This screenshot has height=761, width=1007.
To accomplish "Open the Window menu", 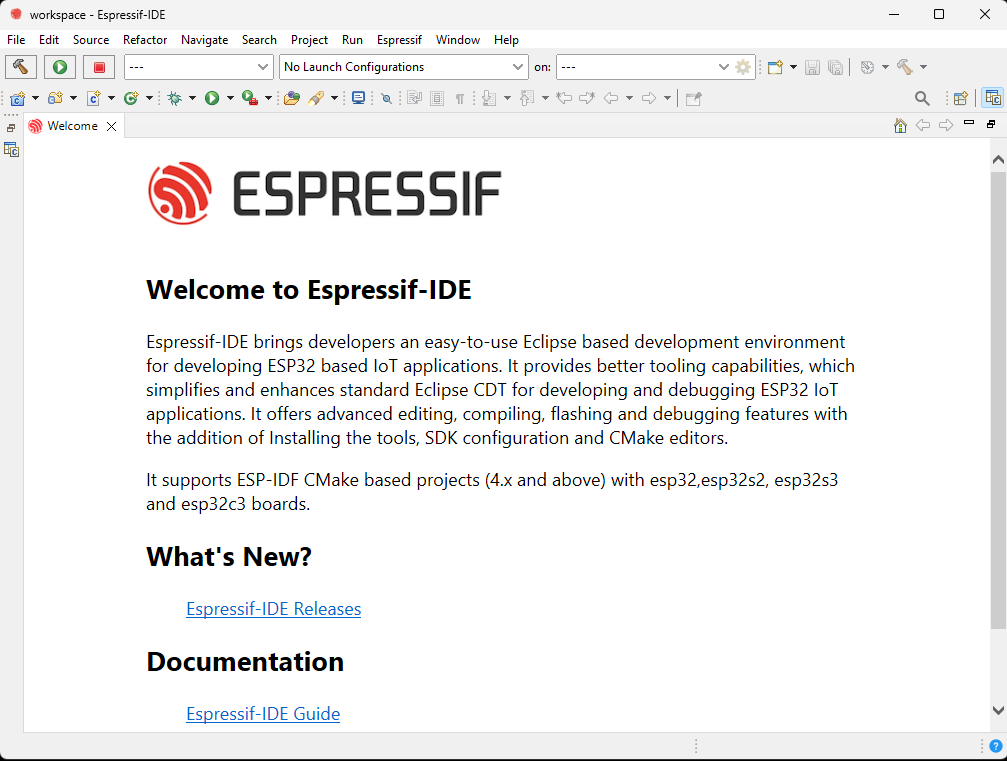I will coord(458,40).
